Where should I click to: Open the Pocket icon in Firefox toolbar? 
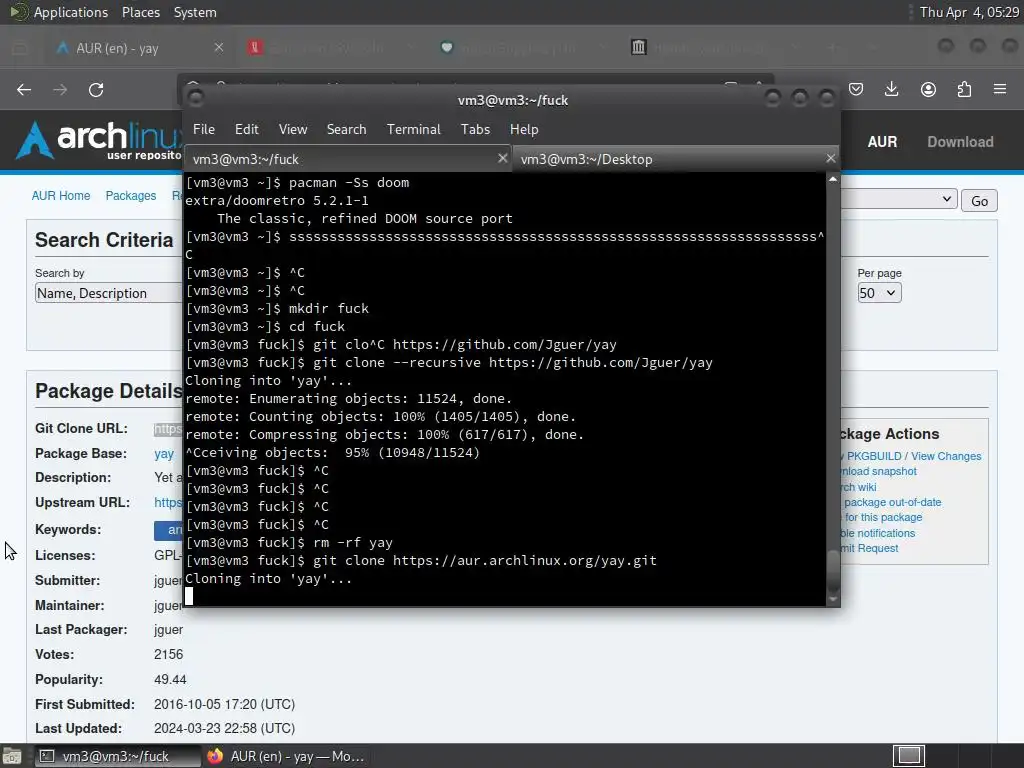pyautogui.click(x=856, y=89)
